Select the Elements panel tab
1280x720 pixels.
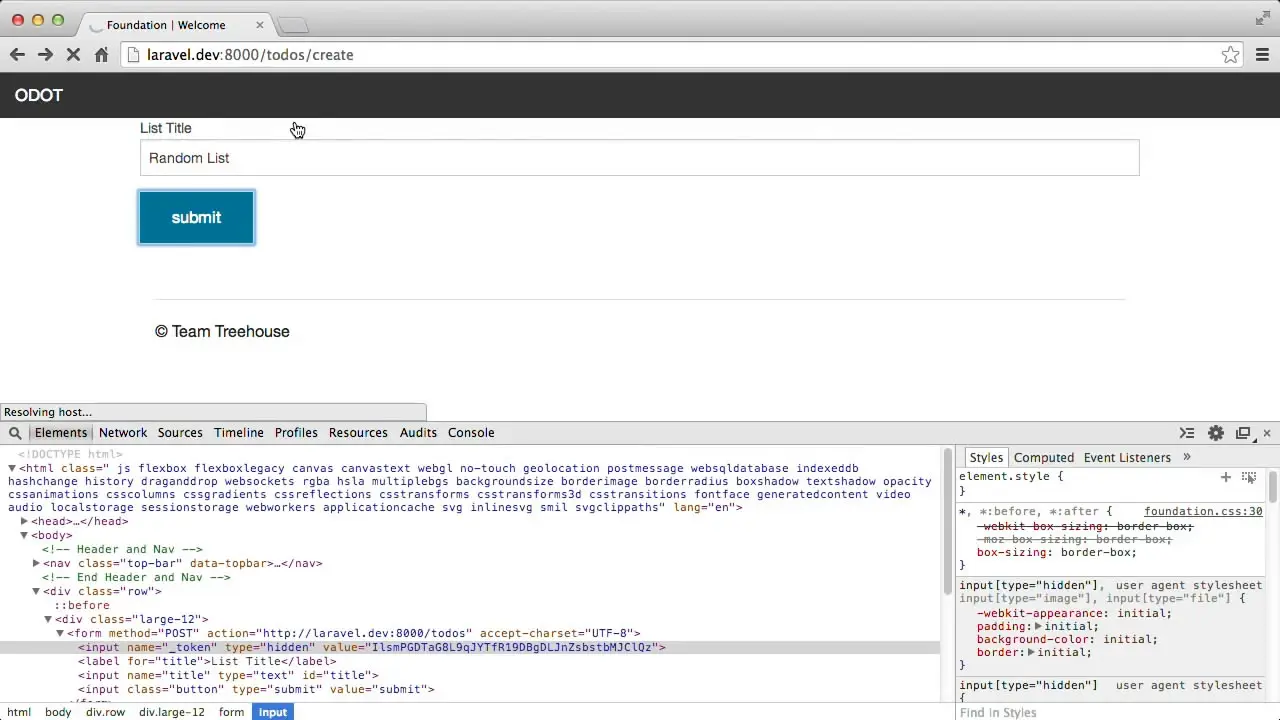click(61, 433)
